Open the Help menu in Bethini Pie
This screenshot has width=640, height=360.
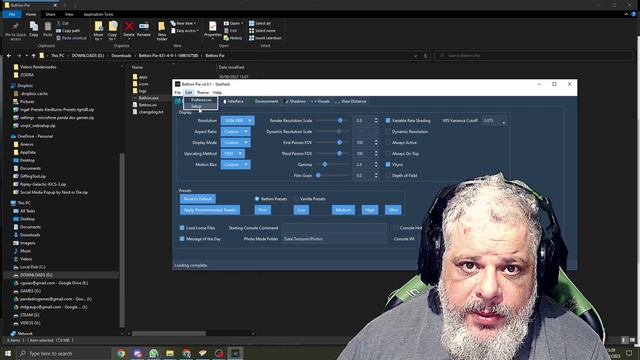pos(217,93)
